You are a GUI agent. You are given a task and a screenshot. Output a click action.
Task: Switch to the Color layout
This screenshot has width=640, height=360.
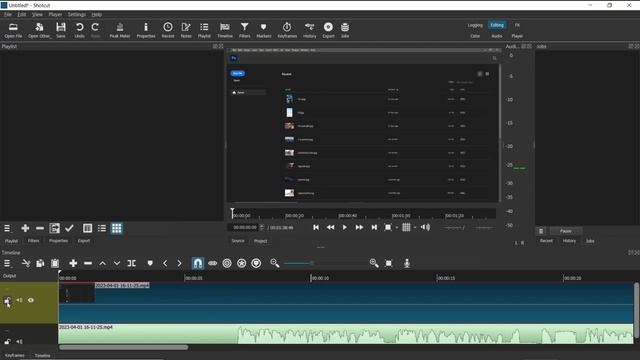(x=475, y=36)
